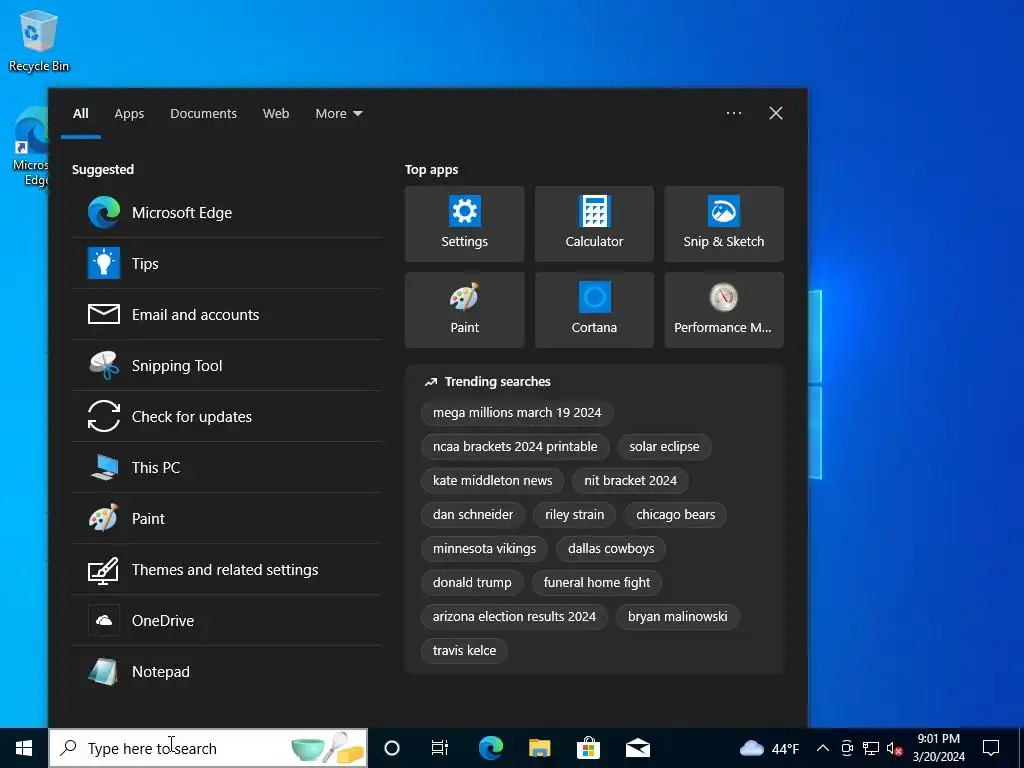Launch Snipping Tool from suggestions
Viewport: 1024px width, 768px height.
[226, 365]
